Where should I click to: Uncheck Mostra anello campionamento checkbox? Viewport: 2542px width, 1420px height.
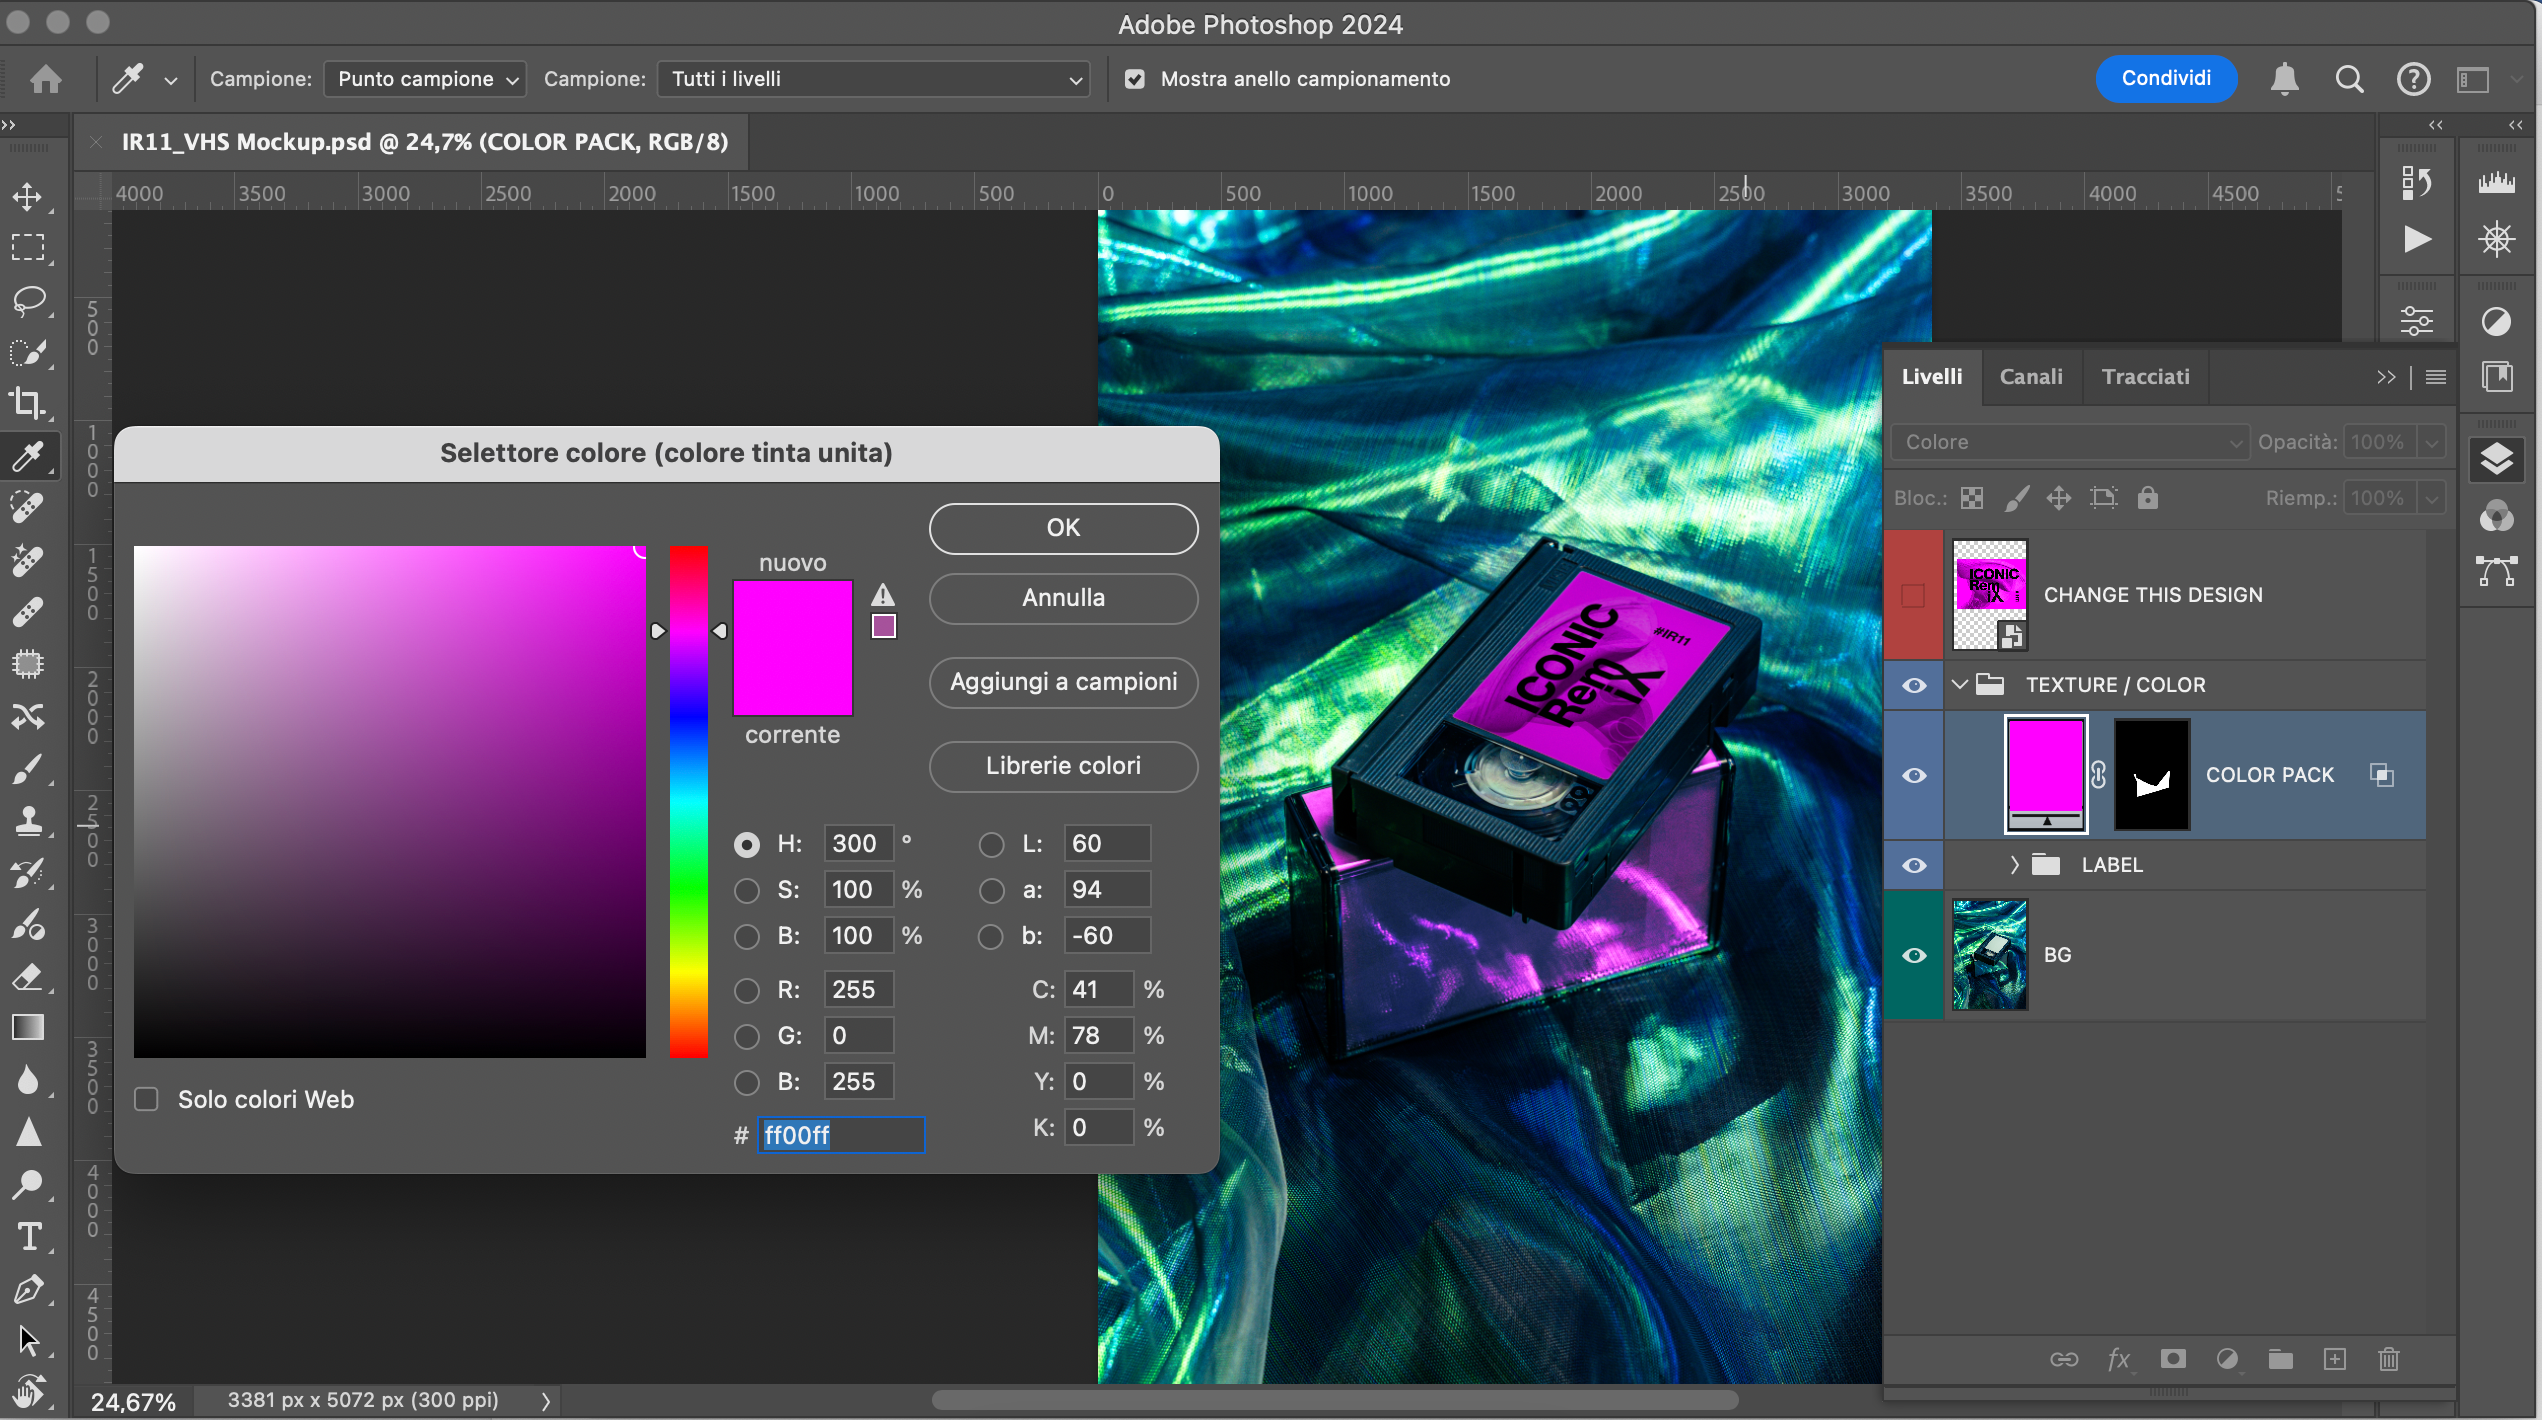pos(1135,79)
